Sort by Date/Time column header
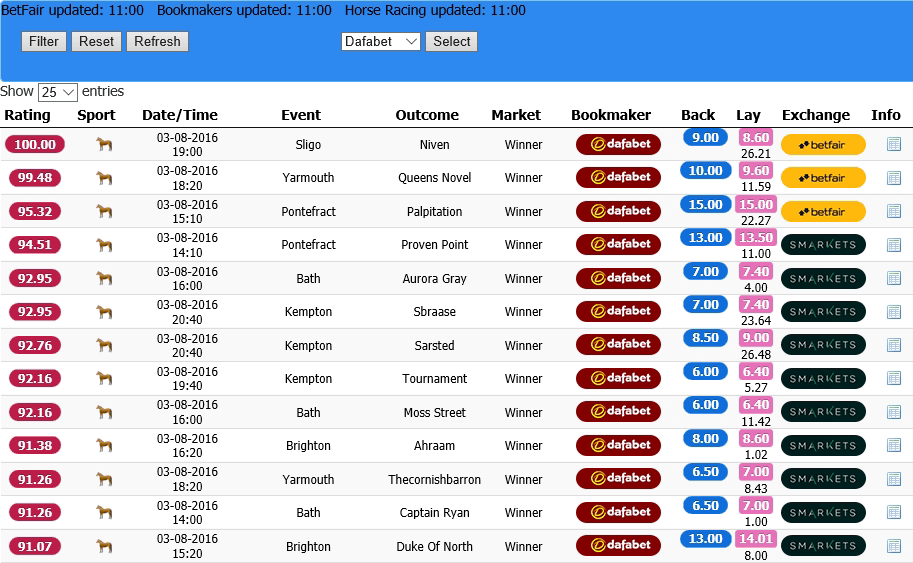 coord(180,115)
